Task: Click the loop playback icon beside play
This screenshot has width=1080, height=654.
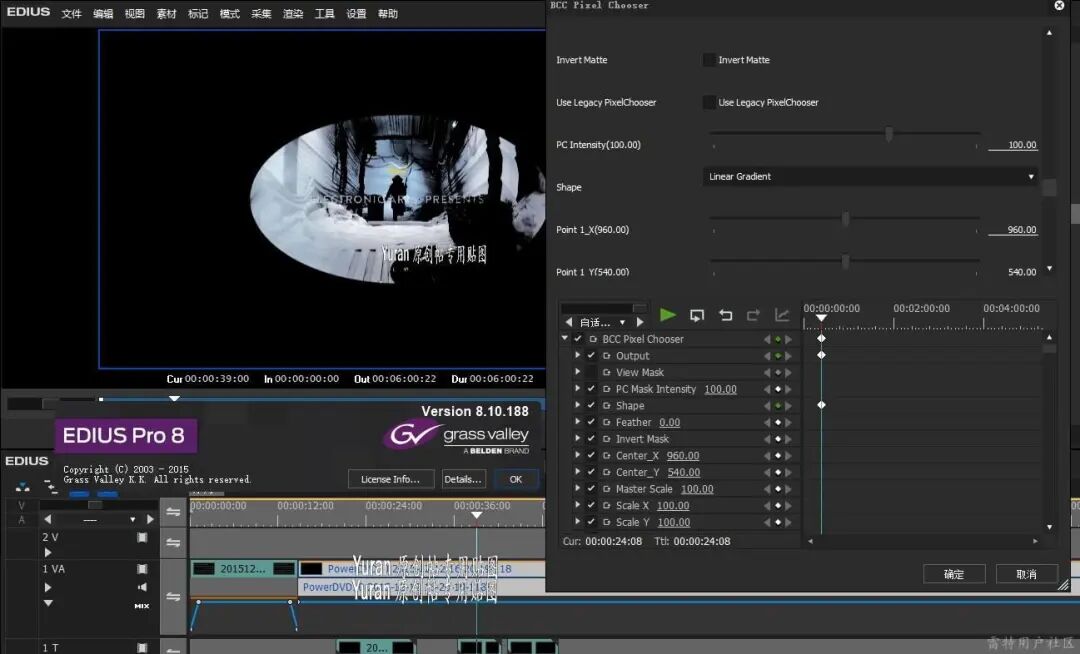Action: (697, 315)
